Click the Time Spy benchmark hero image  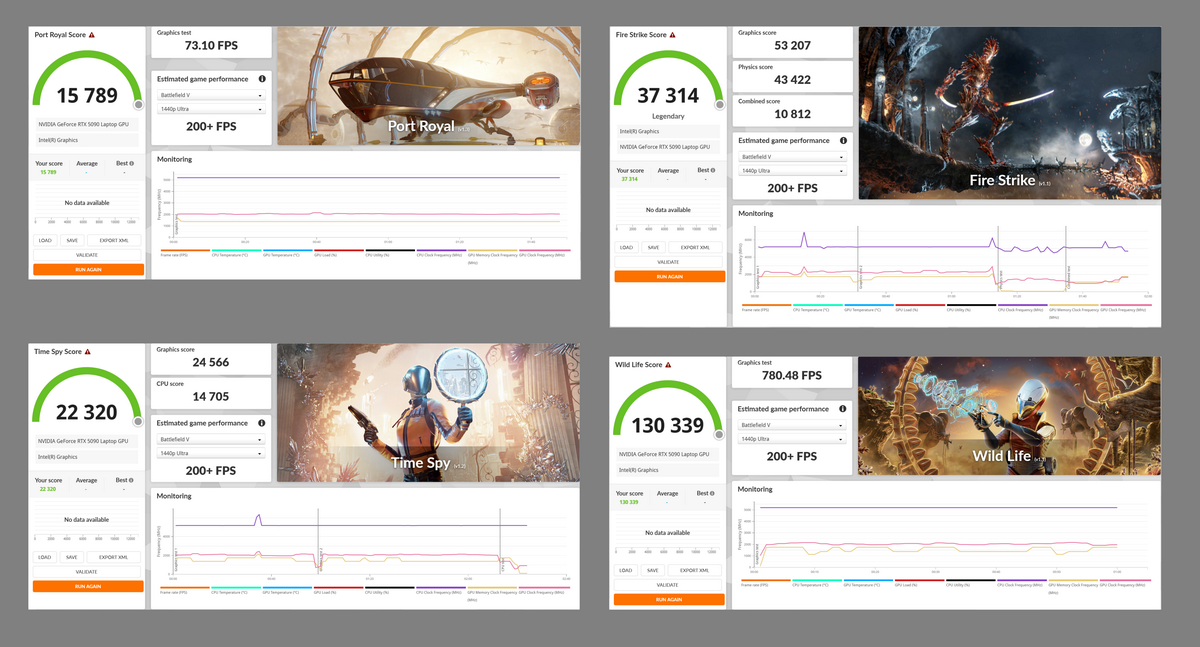[x=428, y=413]
